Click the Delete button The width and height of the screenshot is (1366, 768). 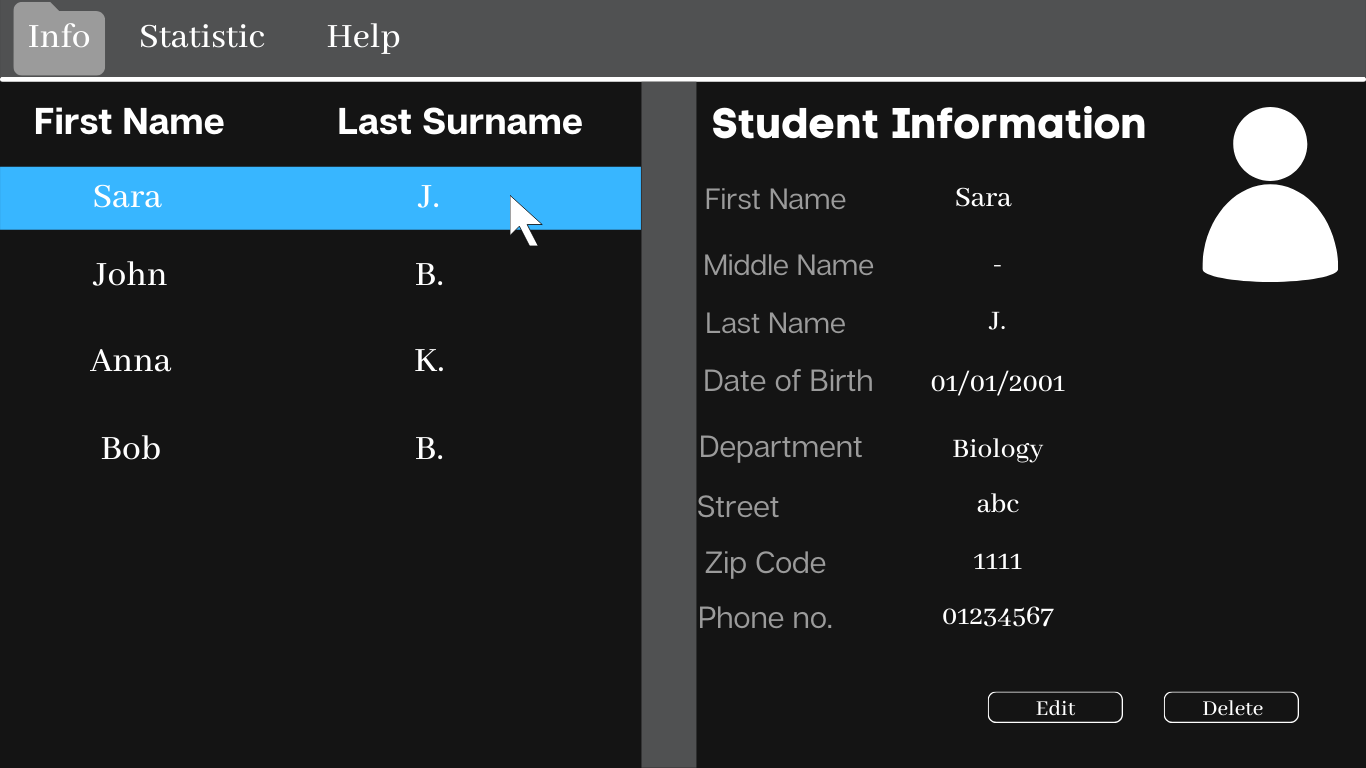(x=1230, y=707)
